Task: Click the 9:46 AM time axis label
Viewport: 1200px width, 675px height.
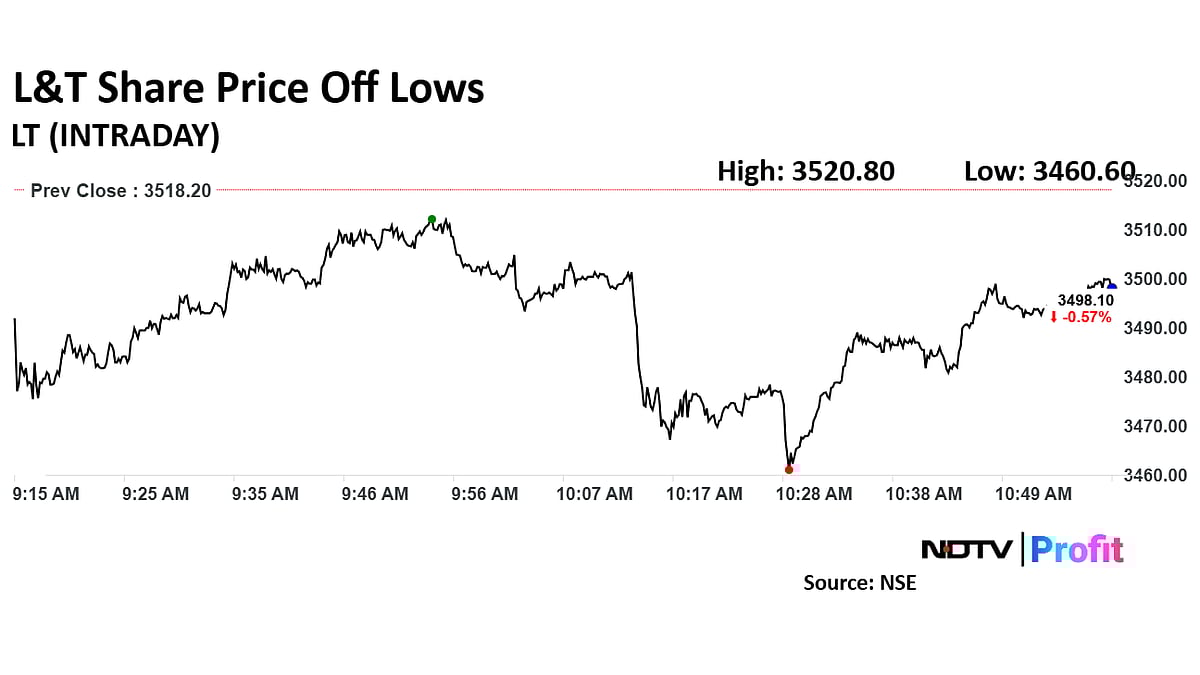Action: [x=374, y=493]
